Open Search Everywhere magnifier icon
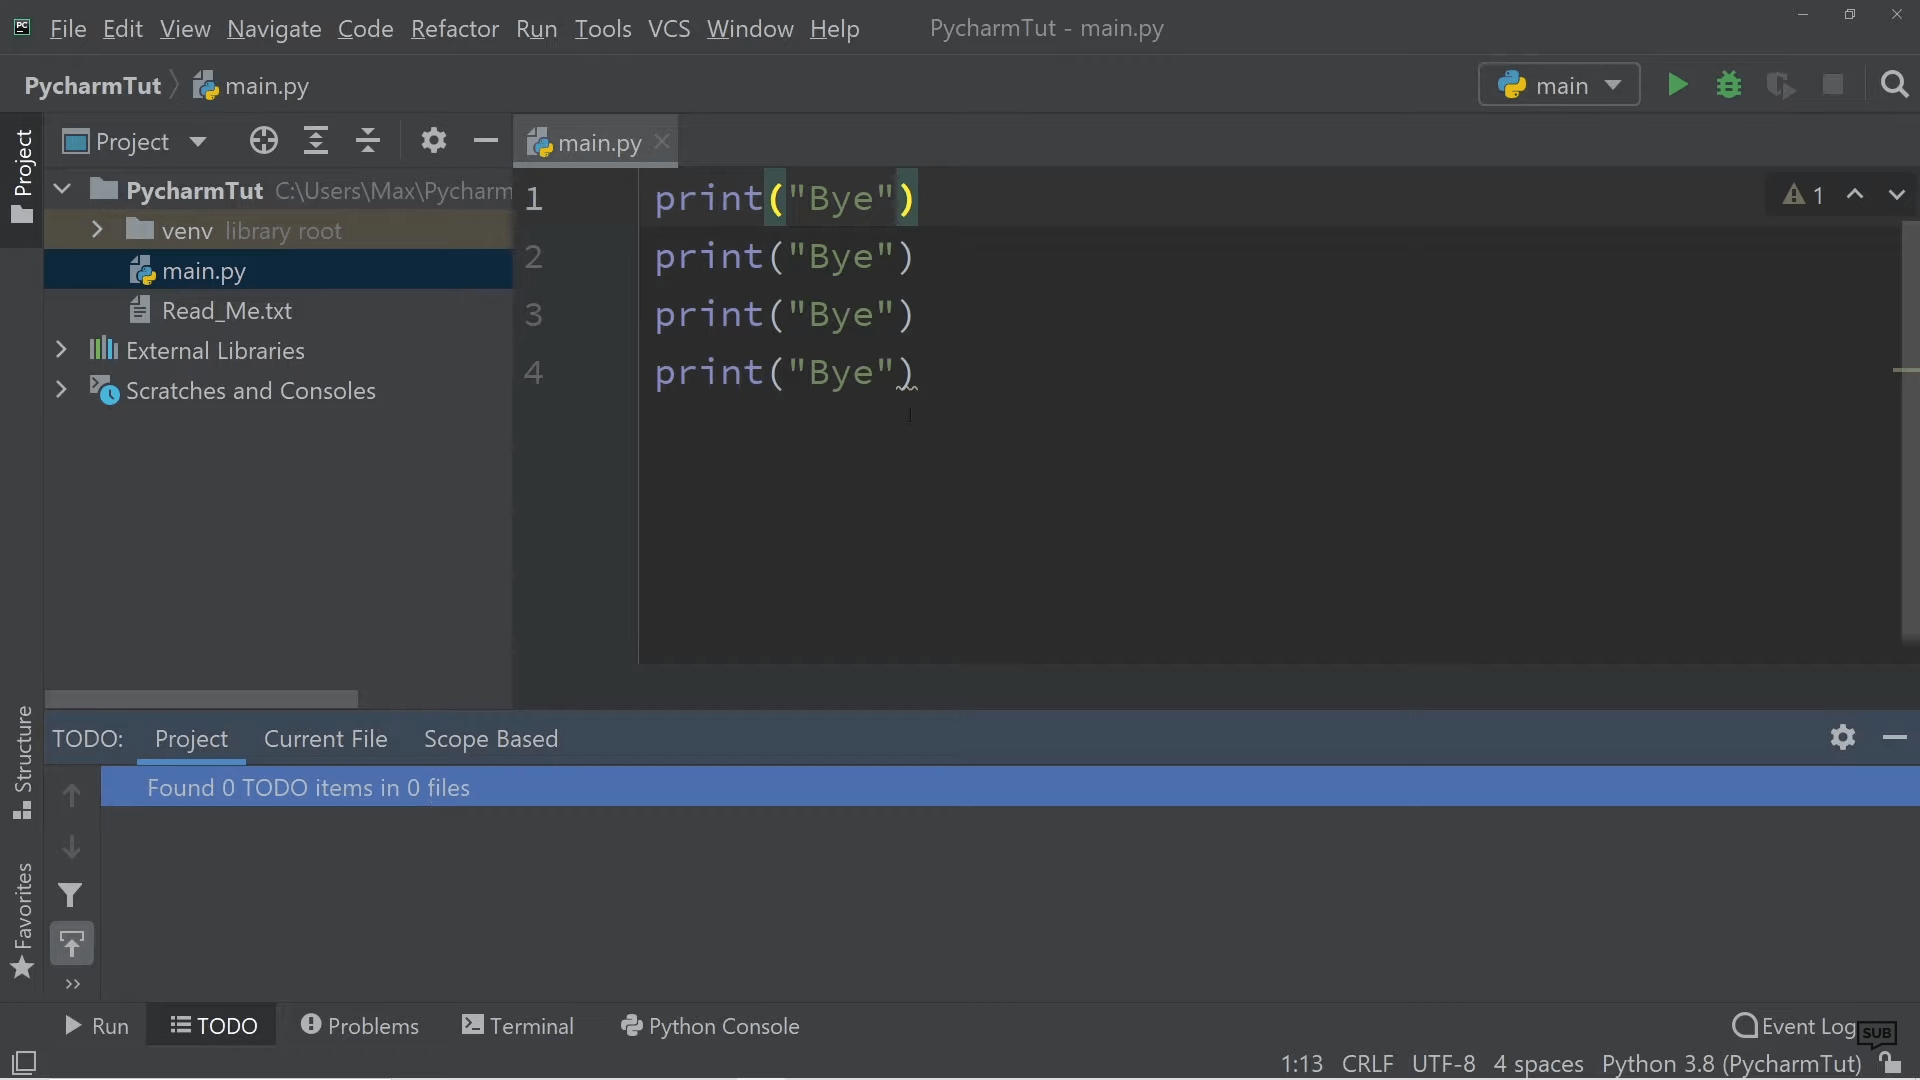1920x1080 pixels. point(1894,85)
